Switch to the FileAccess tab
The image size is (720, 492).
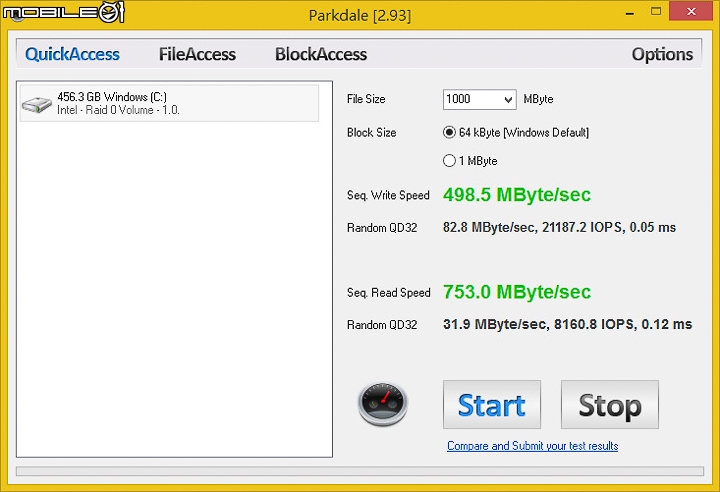point(197,54)
